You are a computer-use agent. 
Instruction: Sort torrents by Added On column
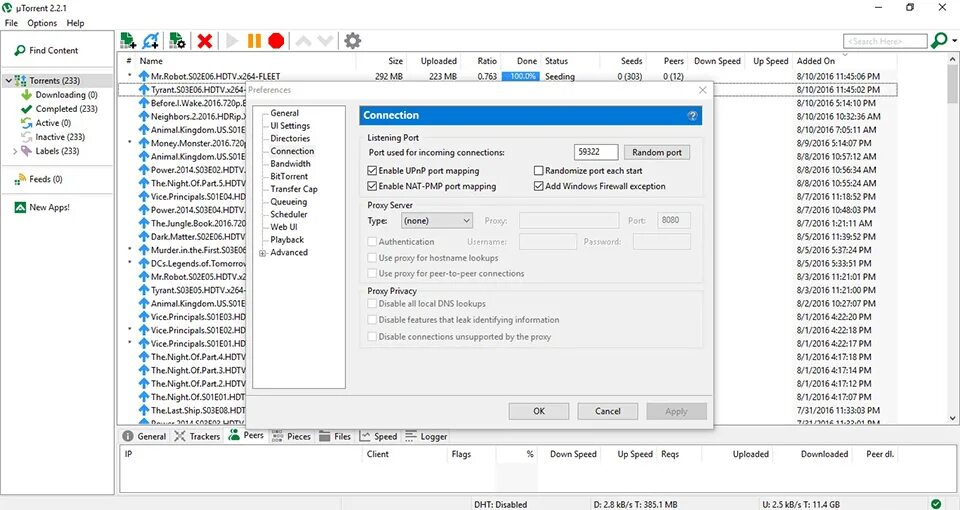click(x=816, y=61)
